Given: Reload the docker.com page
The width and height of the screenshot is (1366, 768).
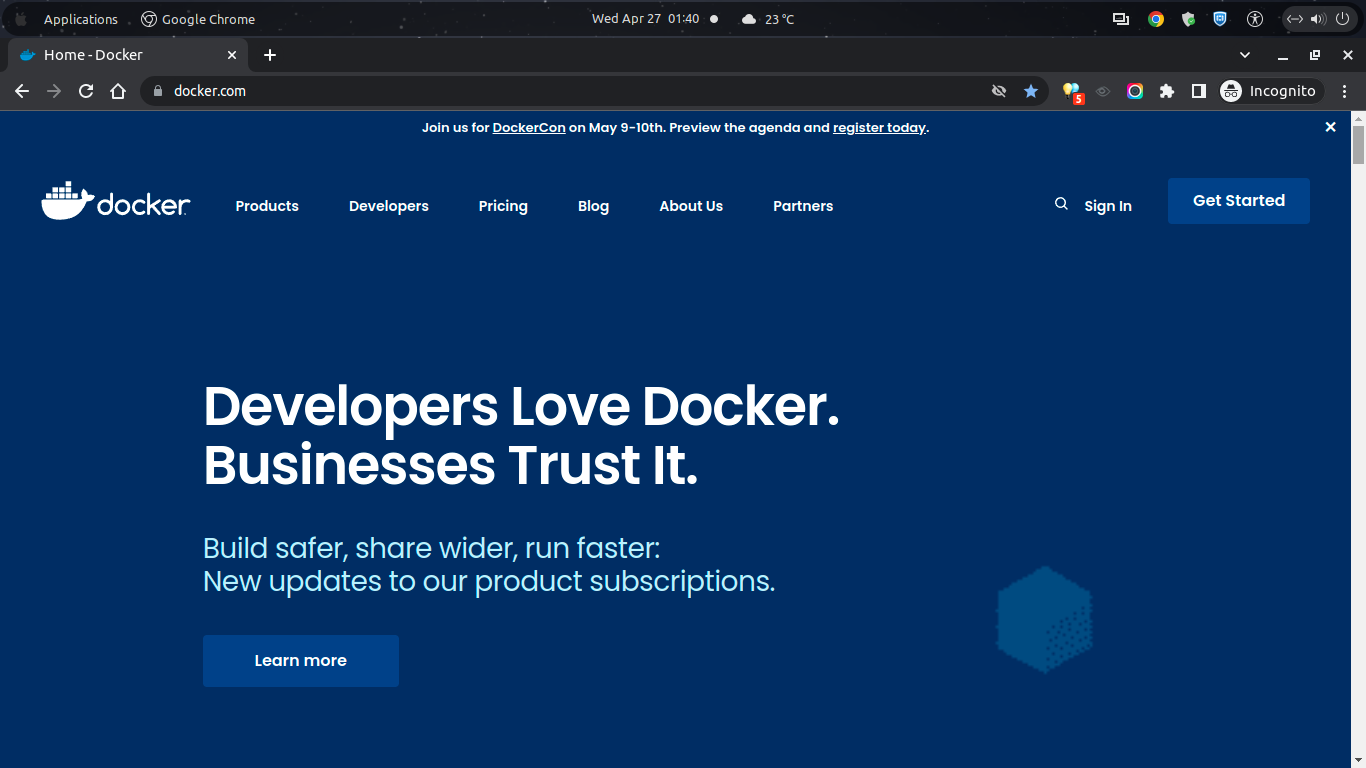Looking at the screenshot, I should coord(86,91).
